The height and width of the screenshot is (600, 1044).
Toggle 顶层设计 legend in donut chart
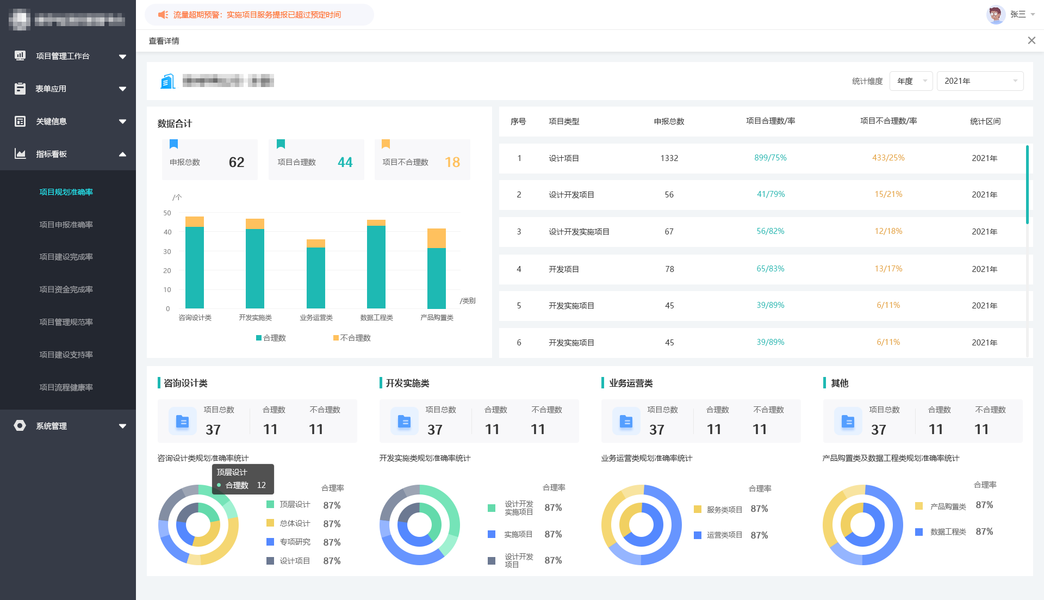coord(289,505)
